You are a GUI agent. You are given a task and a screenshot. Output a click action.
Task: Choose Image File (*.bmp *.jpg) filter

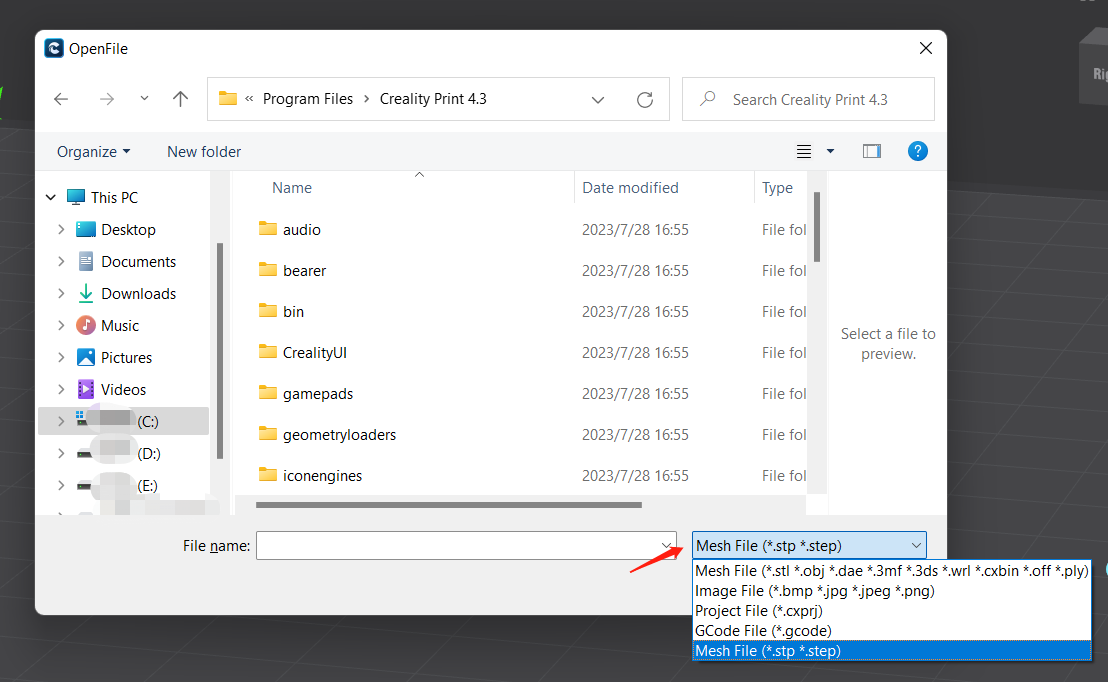coord(892,591)
